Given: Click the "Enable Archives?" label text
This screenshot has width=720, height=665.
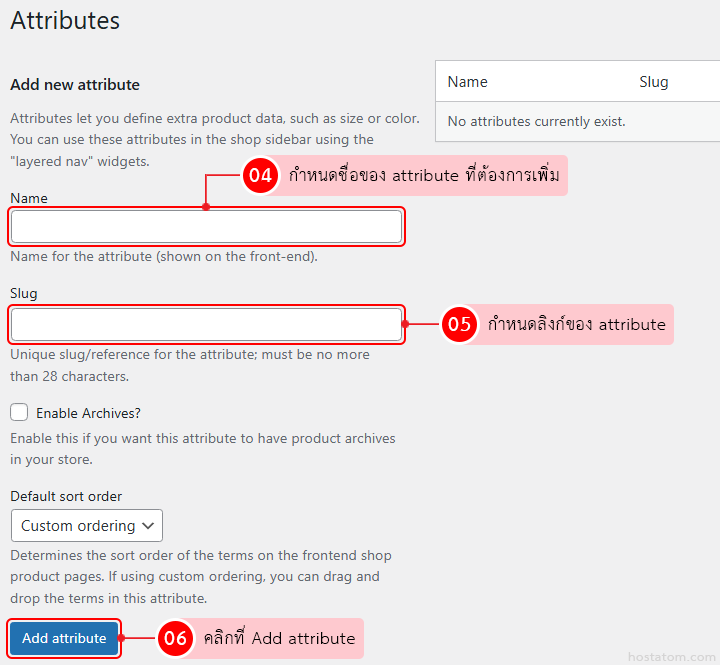Looking at the screenshot, I should tap(88, 413).
